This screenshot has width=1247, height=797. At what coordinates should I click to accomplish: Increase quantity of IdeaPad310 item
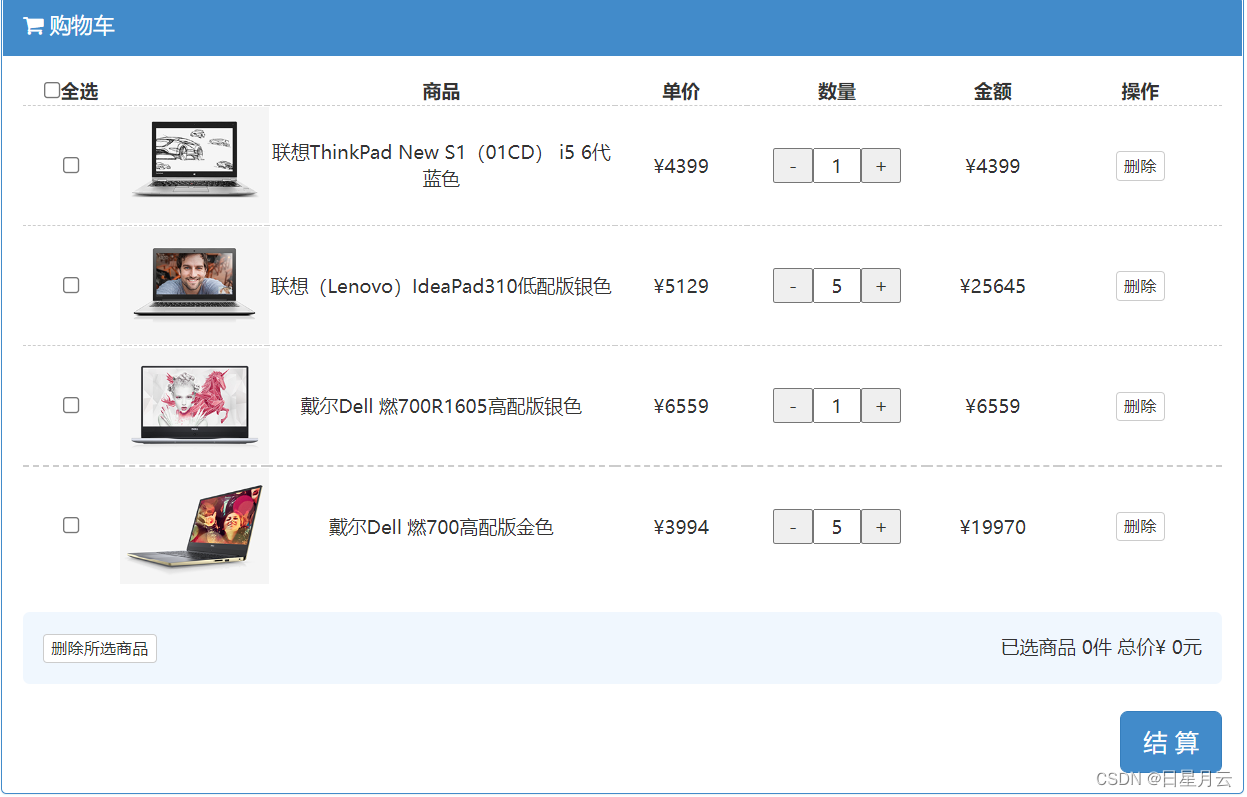point(881,286)
